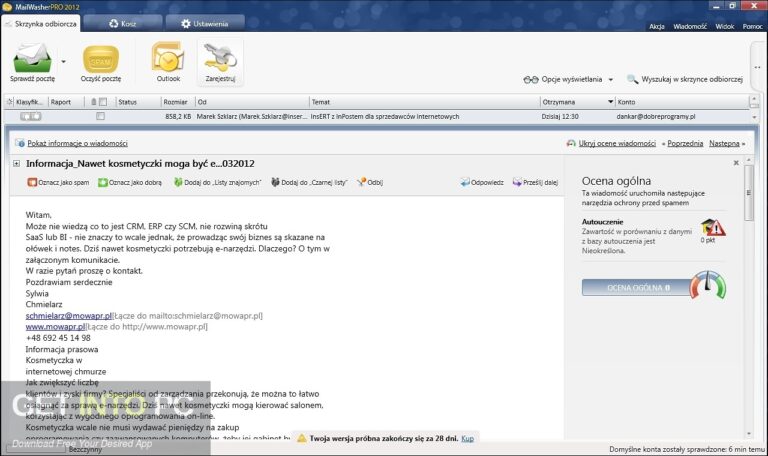Open the Sprawdź pocztę dropdown arrow
This screenshot has width=768, height=456.
click(x=63, y=62)
